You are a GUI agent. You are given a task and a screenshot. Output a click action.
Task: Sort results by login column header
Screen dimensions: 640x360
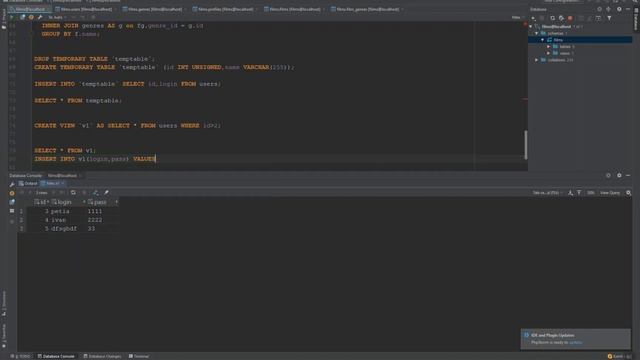pyautogui.click(x=68, y=202)
